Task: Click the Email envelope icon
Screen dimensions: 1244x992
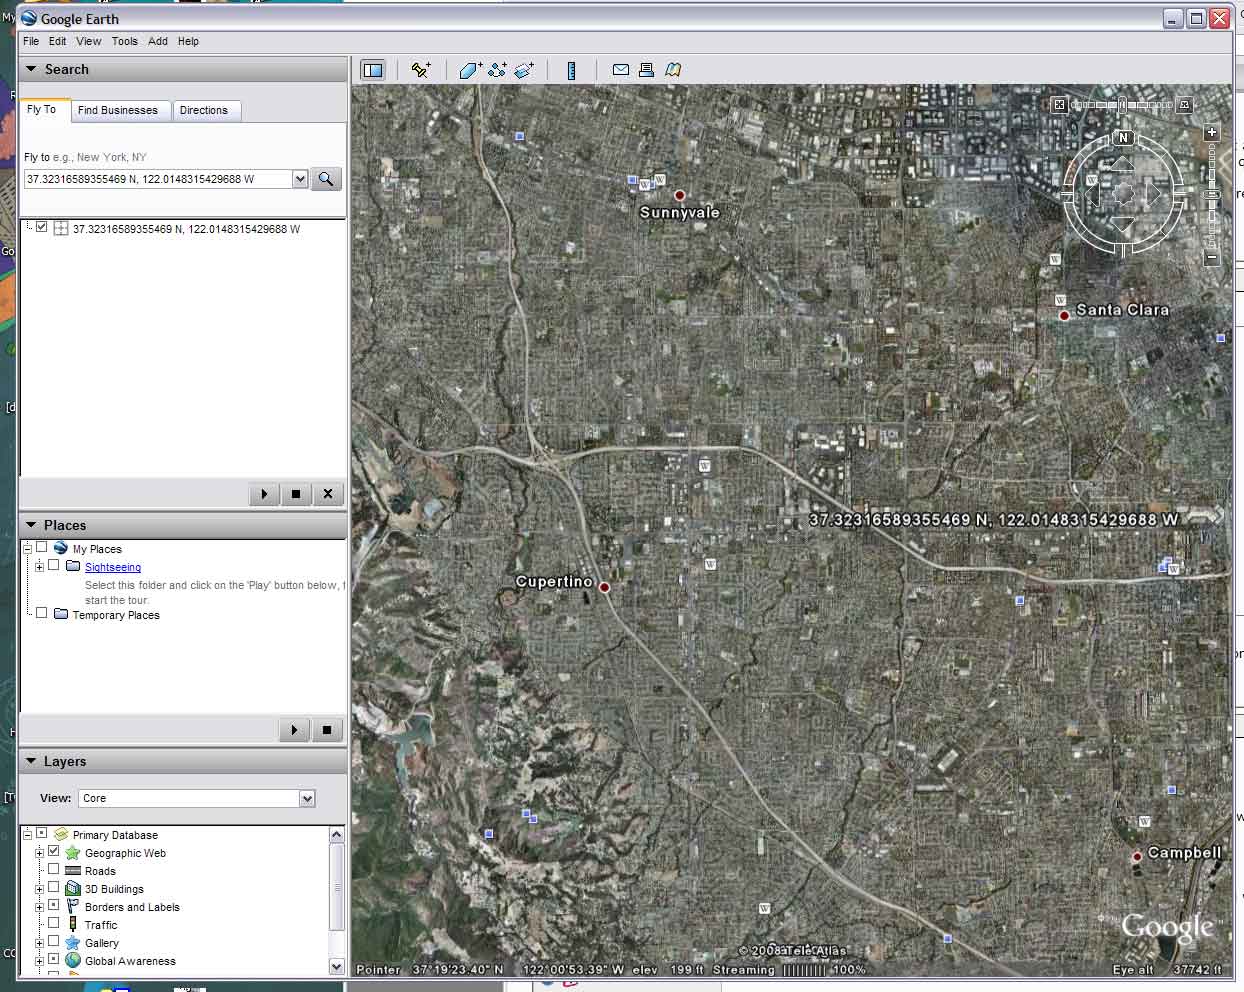Action: click(620, 70)
